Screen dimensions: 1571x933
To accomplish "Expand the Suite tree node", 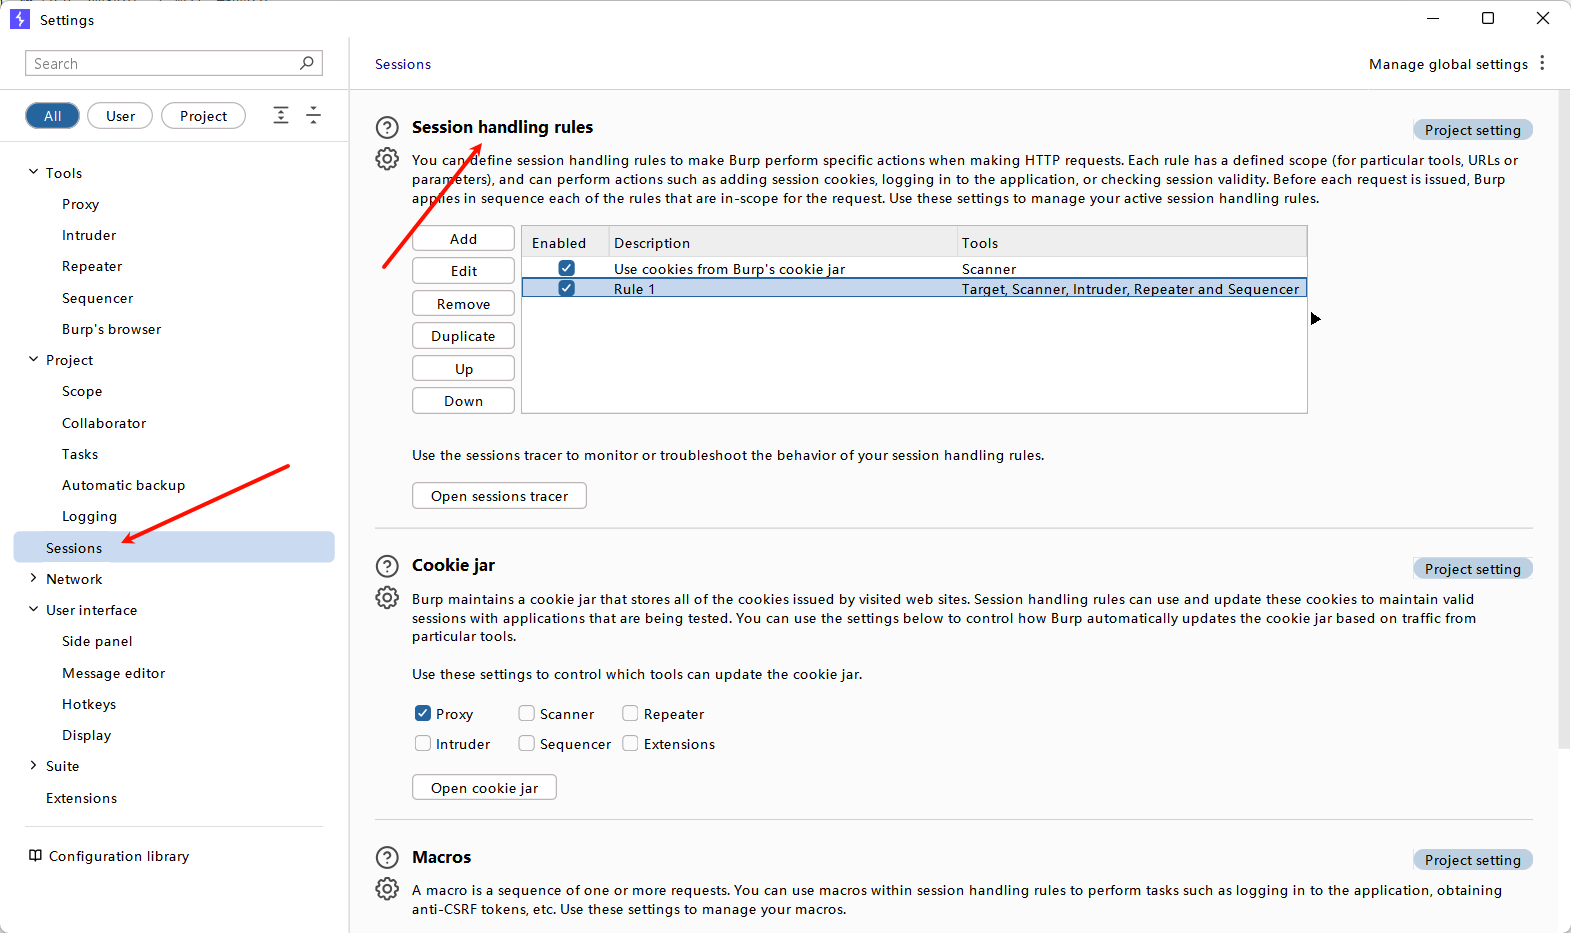I will (x=33, y=766).
